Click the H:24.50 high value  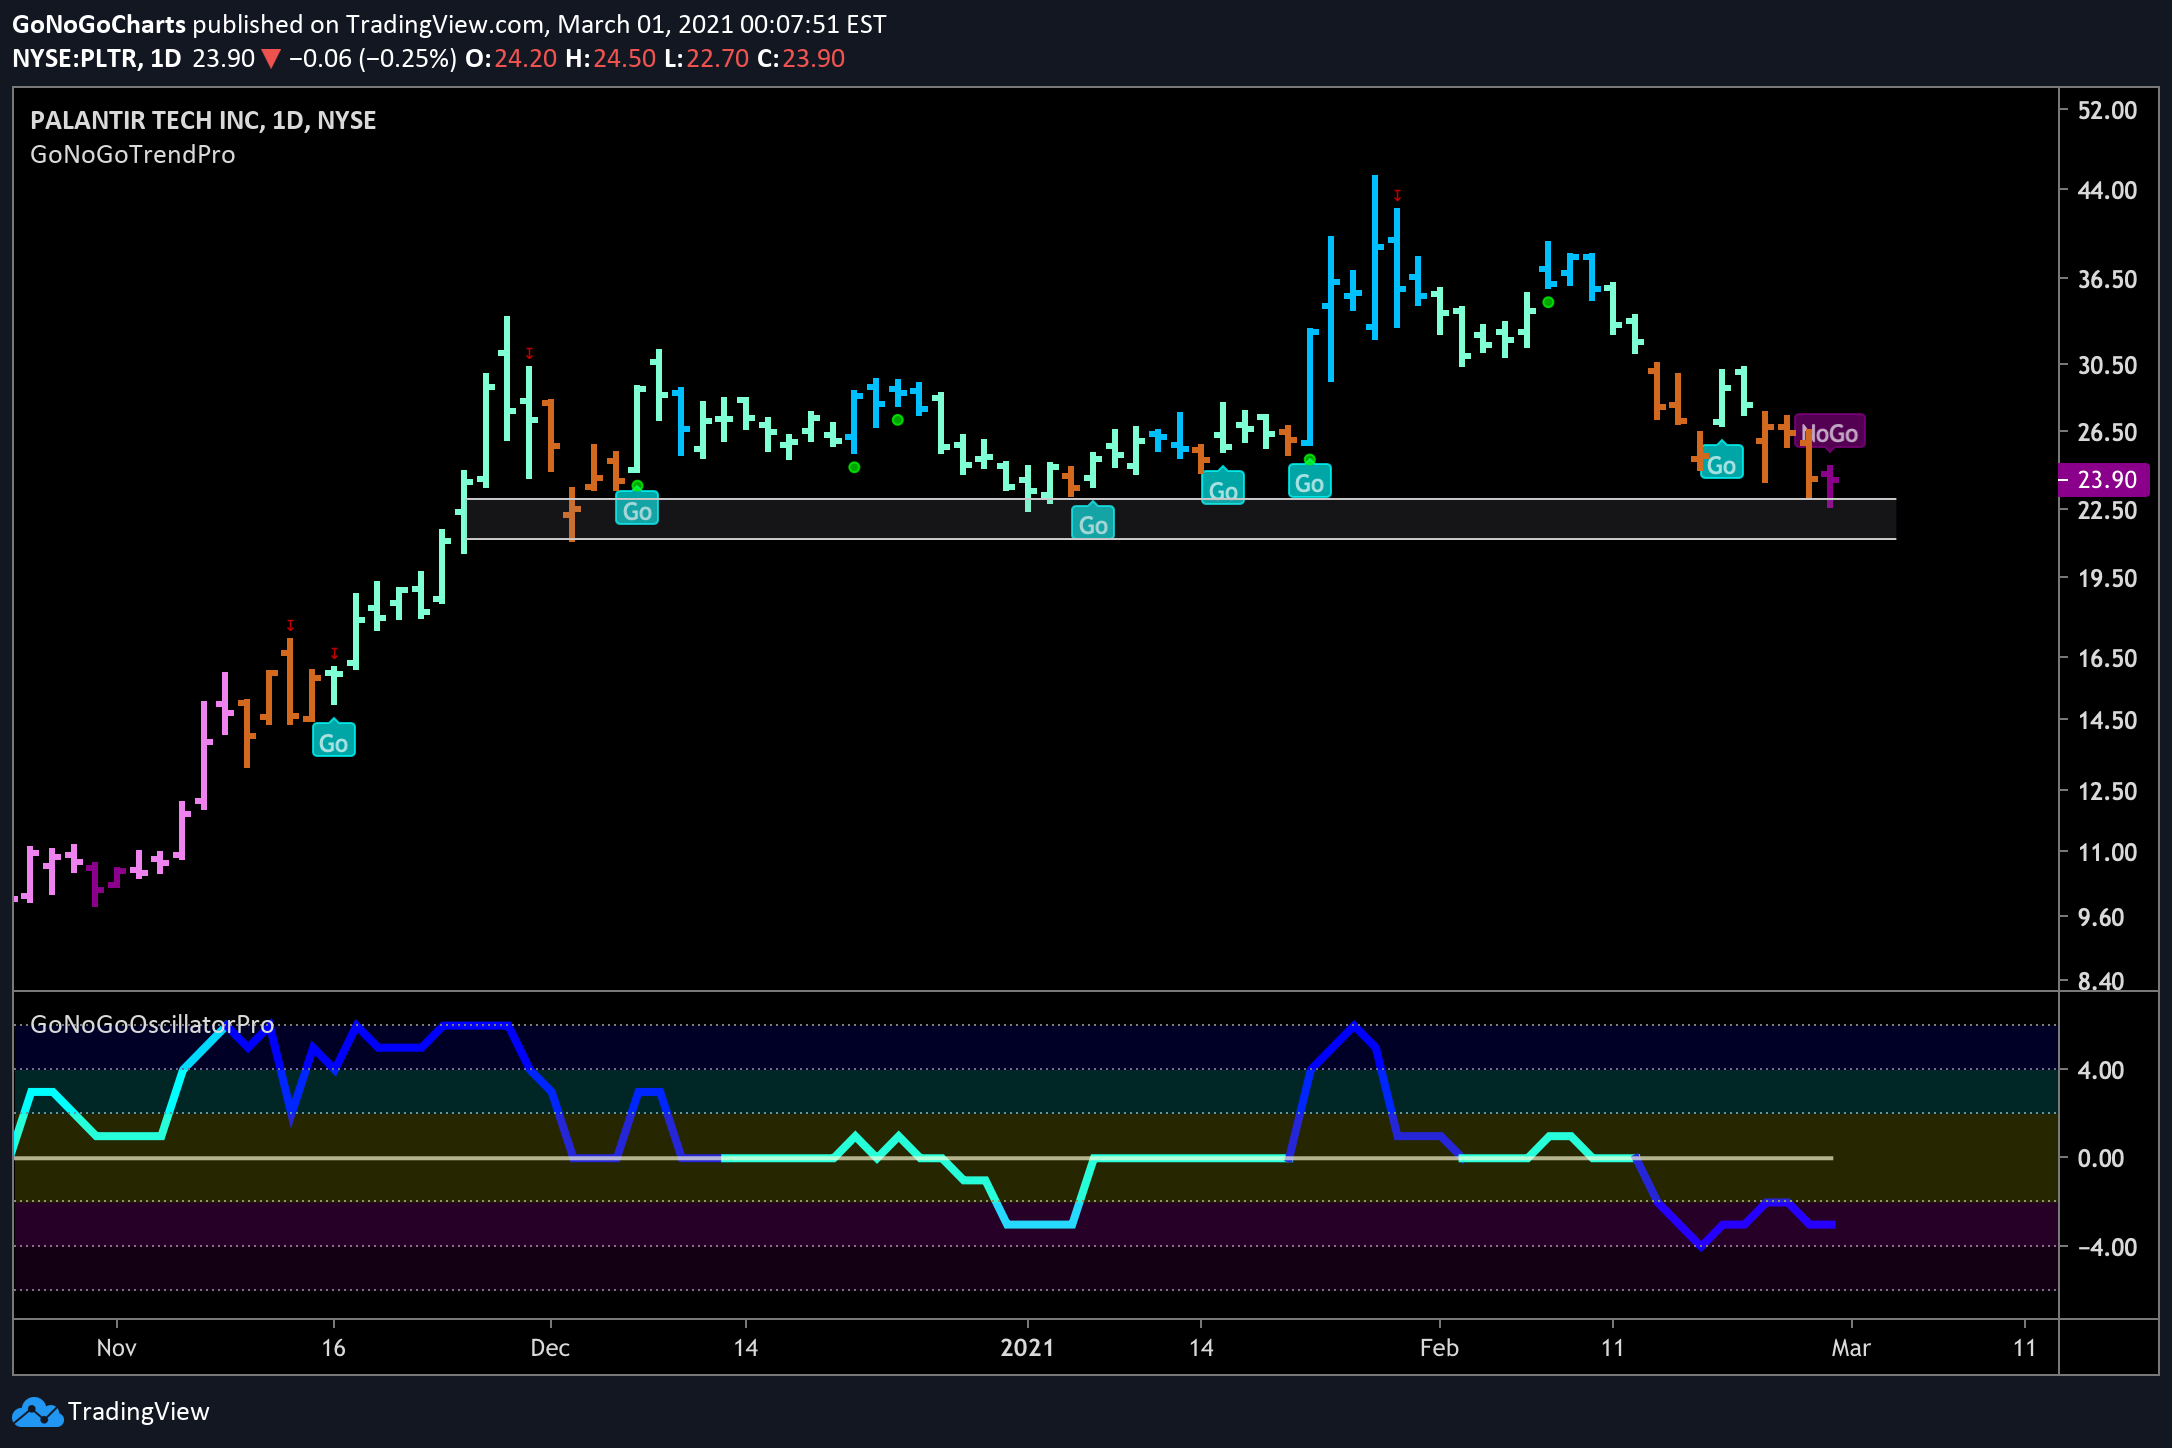610,59
